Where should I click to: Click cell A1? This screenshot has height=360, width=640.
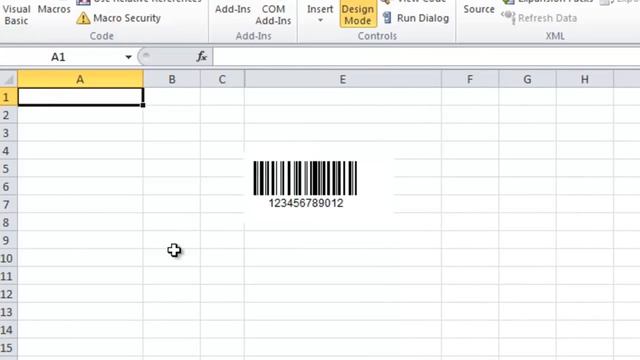[80, 97]
